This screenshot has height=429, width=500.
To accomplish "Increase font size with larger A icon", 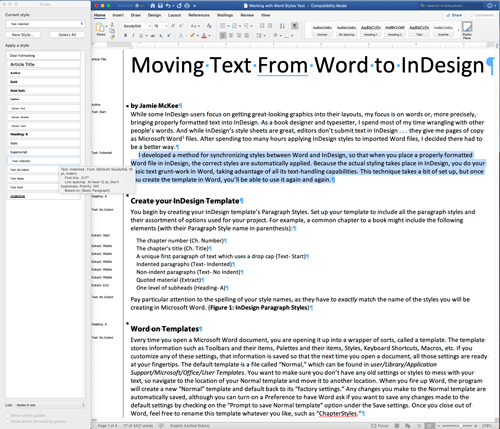I will tap(173, 26).
